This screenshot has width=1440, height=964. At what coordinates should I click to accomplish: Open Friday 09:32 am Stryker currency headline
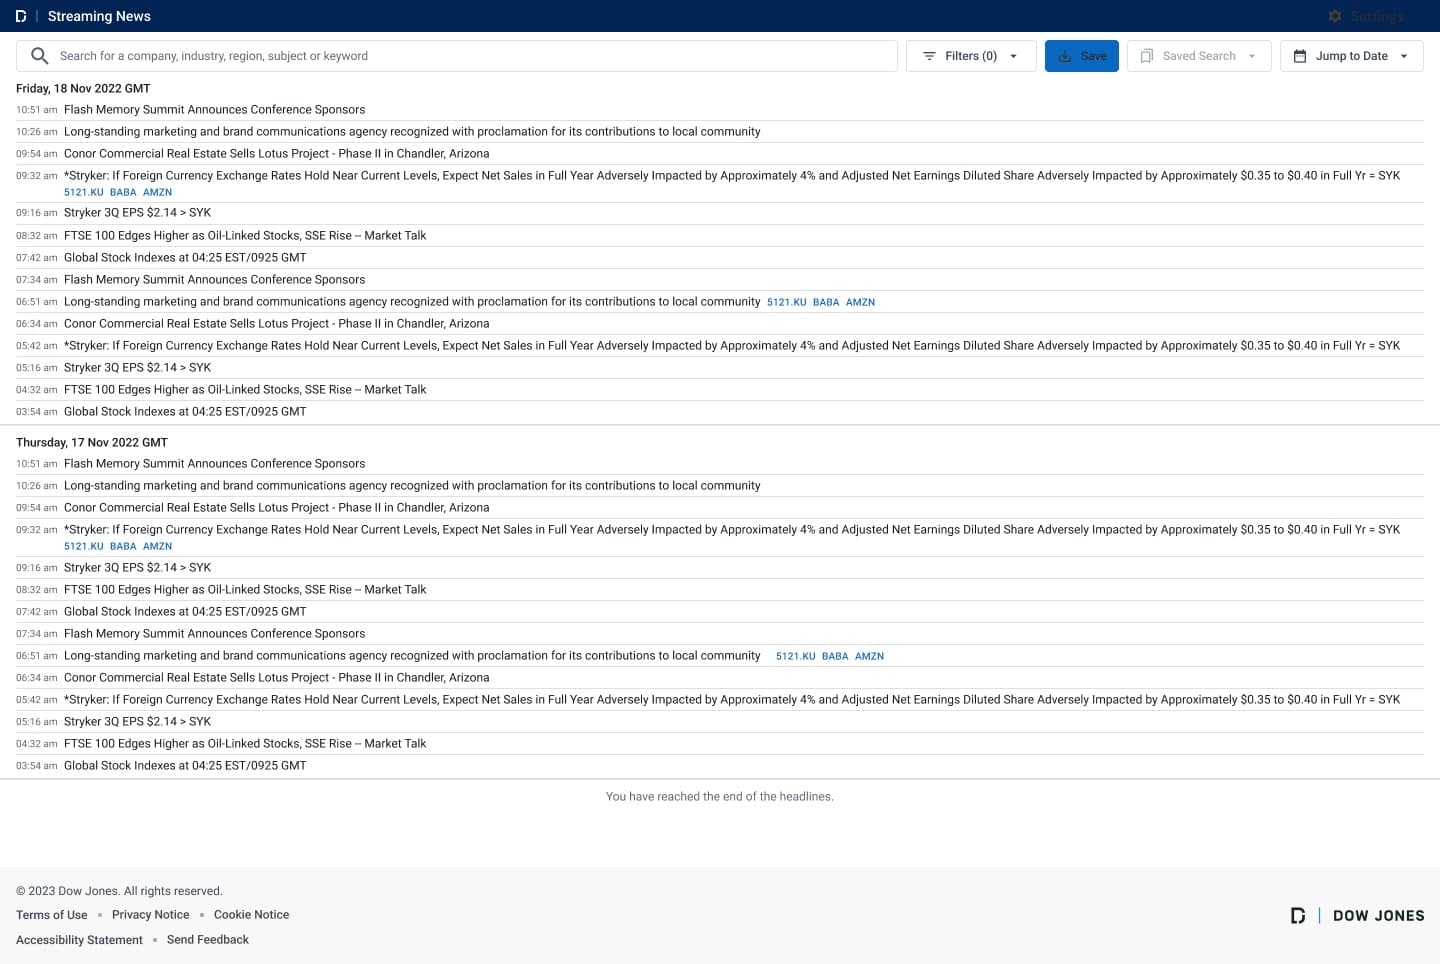click(732, 176)
